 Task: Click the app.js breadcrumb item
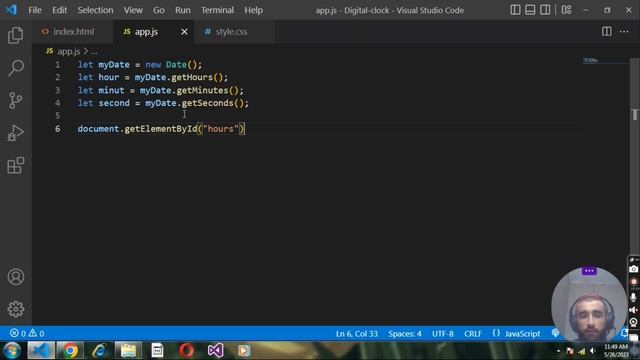69,51
